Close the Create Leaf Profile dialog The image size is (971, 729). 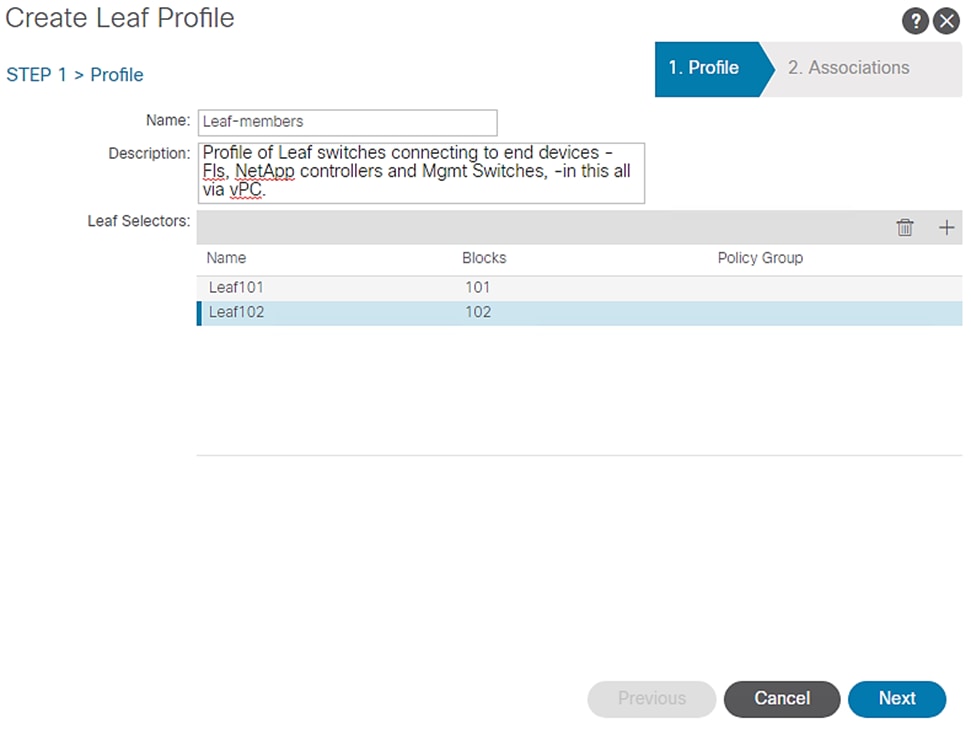(946, 21)
